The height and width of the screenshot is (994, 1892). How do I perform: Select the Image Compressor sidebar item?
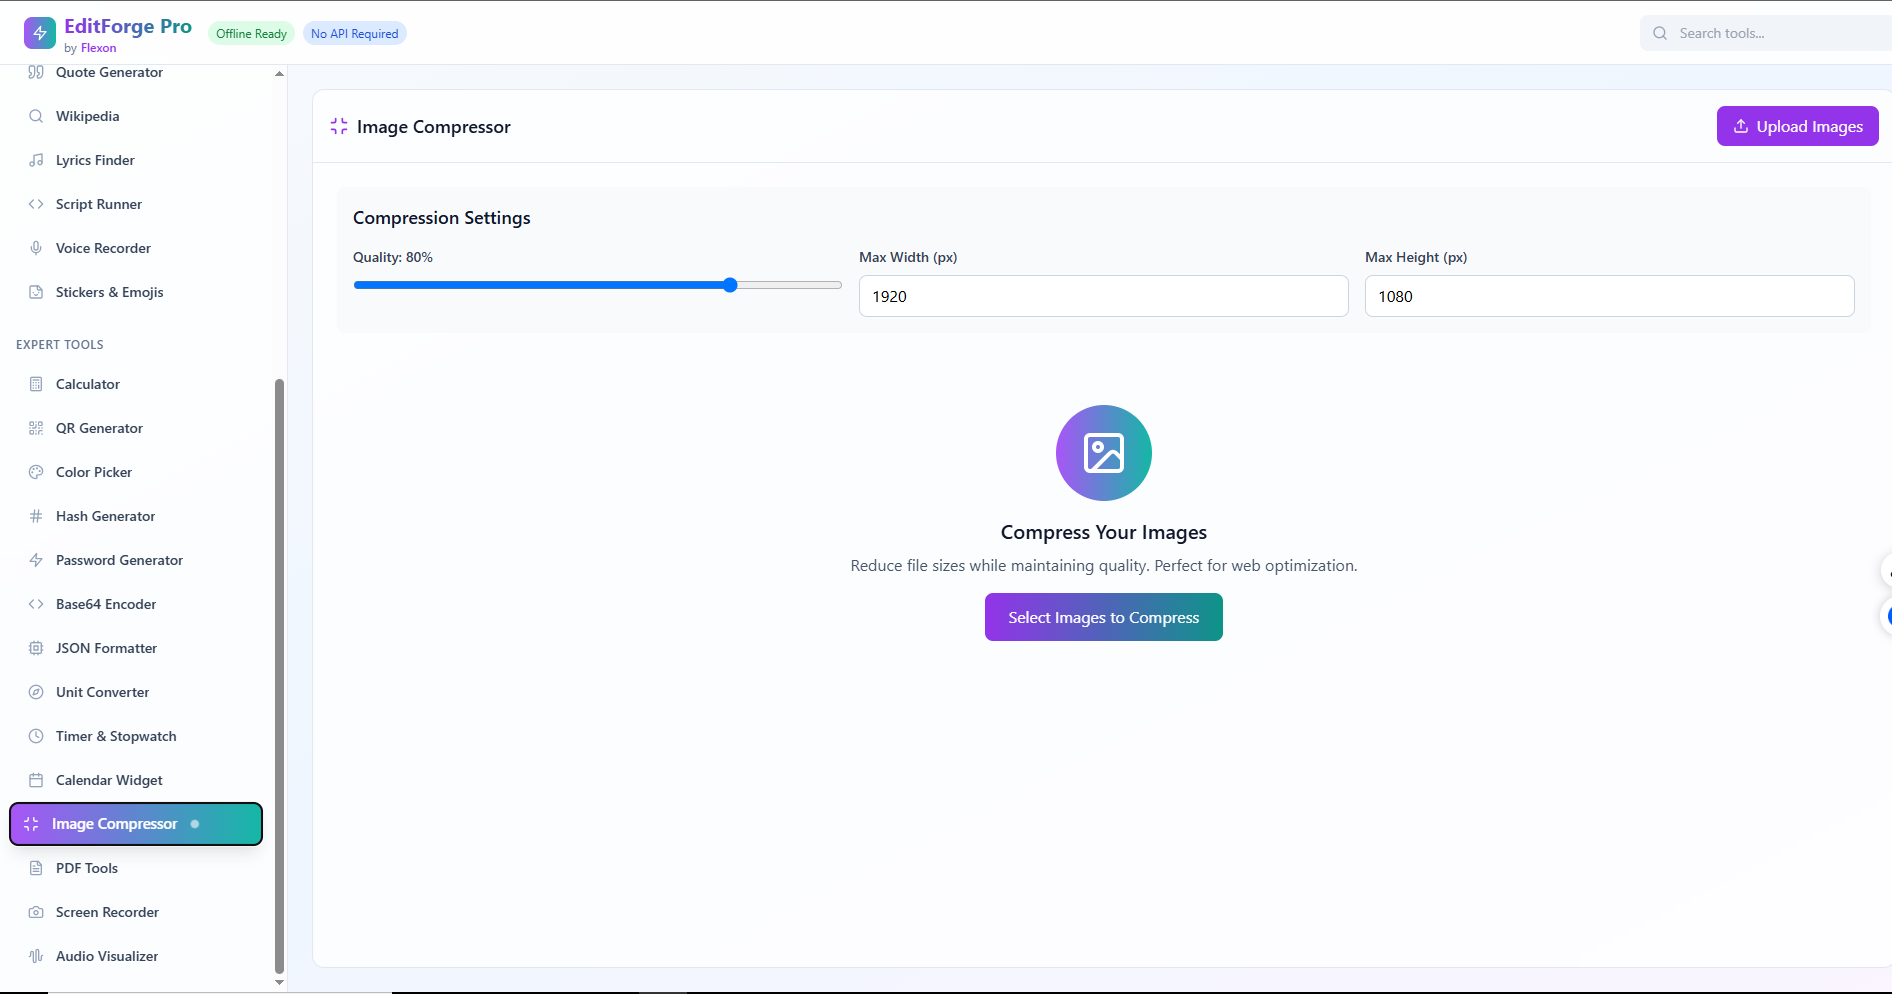(136, 824)
